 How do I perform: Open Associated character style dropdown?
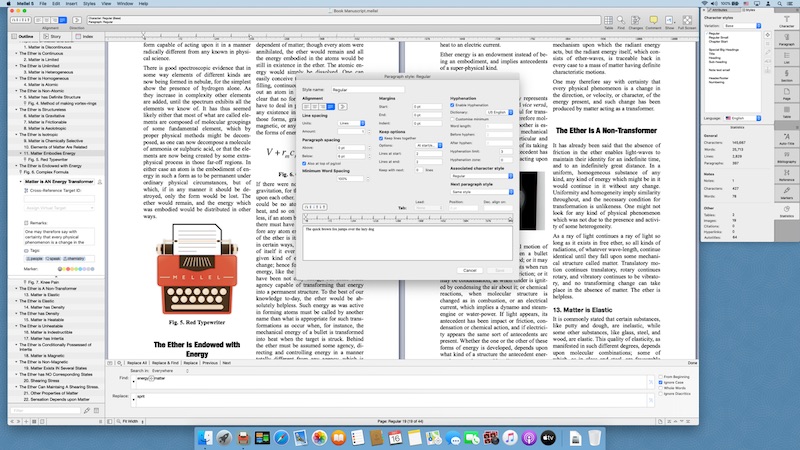tap(482, 176)
